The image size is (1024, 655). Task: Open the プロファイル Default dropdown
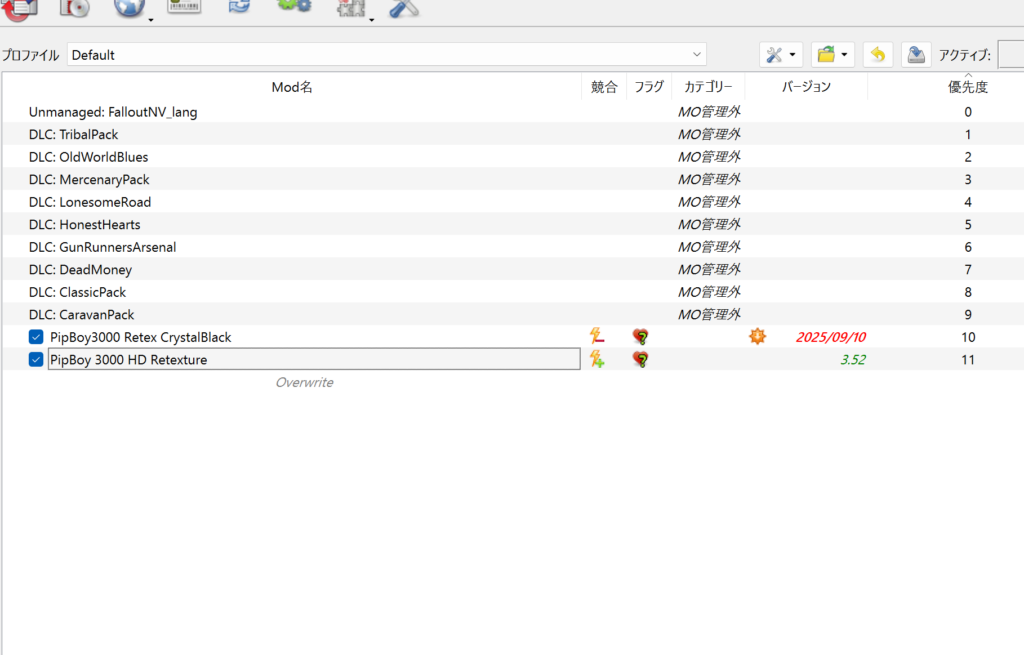point(386,55)
